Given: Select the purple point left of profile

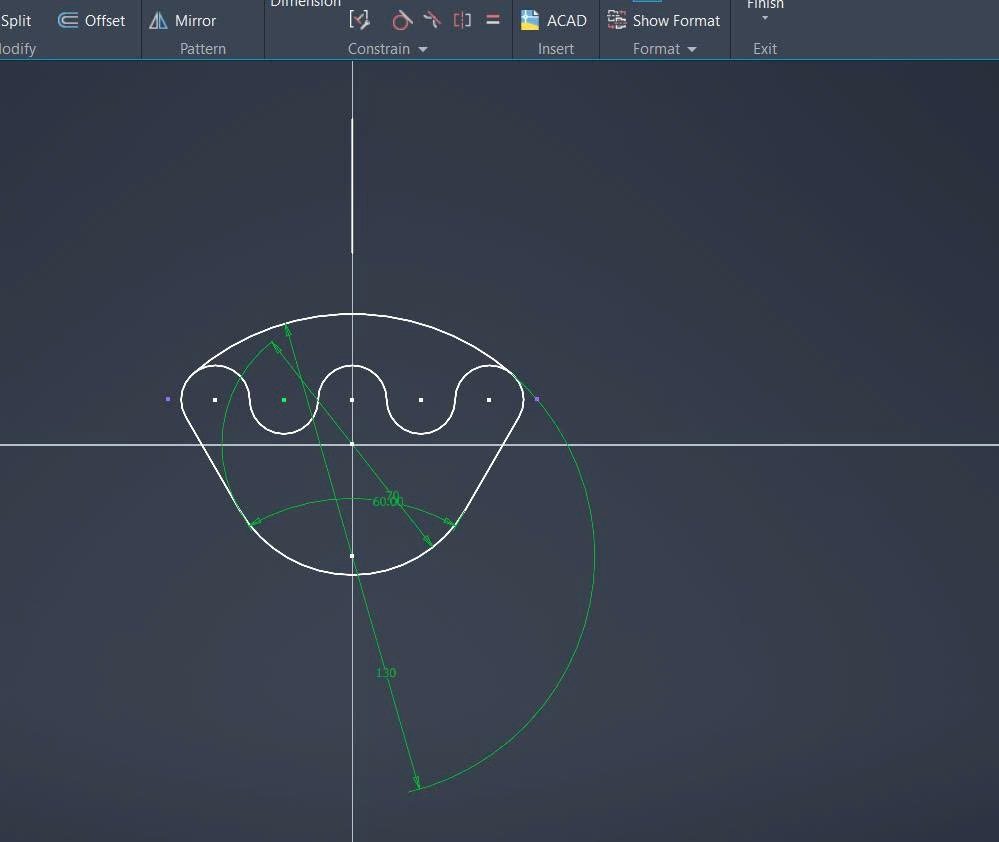Looking at the screenshot, I should pos(168,399).
